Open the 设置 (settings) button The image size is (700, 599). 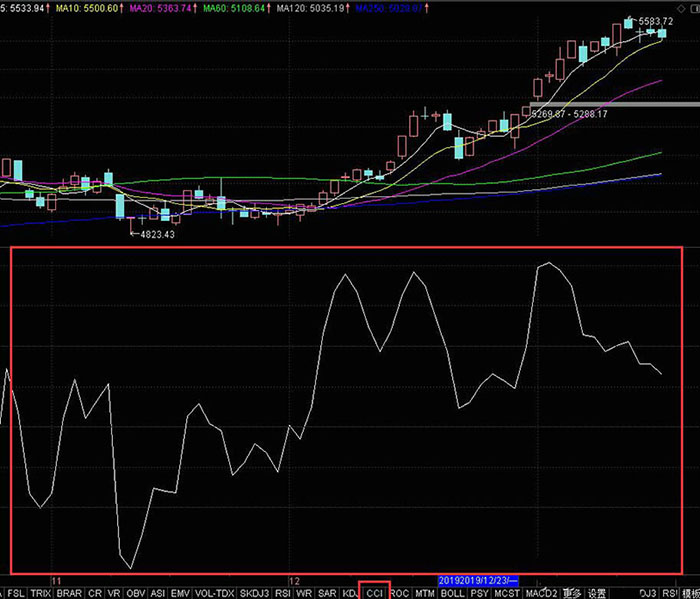coord(597,593)
